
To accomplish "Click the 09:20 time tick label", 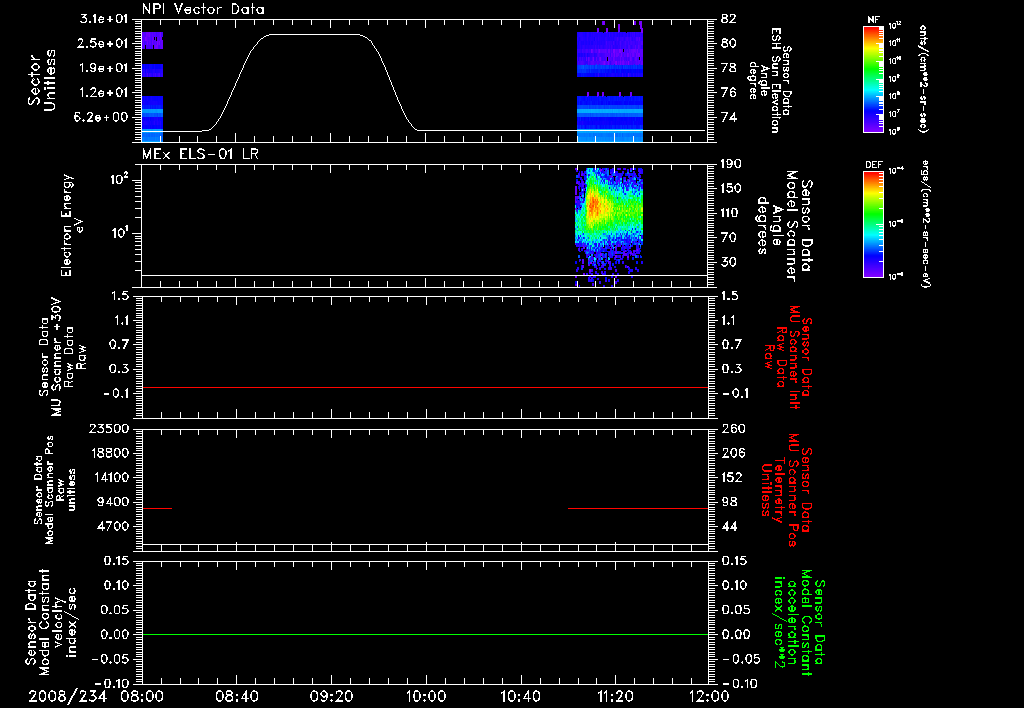I will pyautogui.click(x=331, y=696).
